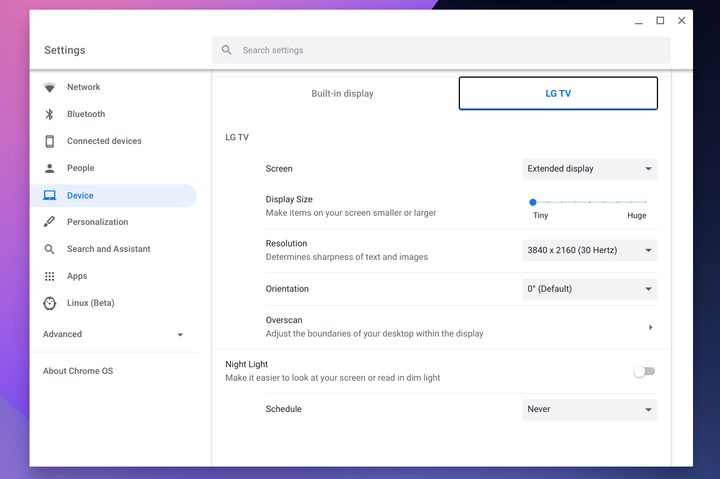Open Network settings label
Image resolution: width=720 pixels, height=479 pixels.
(x=83, y=87)
